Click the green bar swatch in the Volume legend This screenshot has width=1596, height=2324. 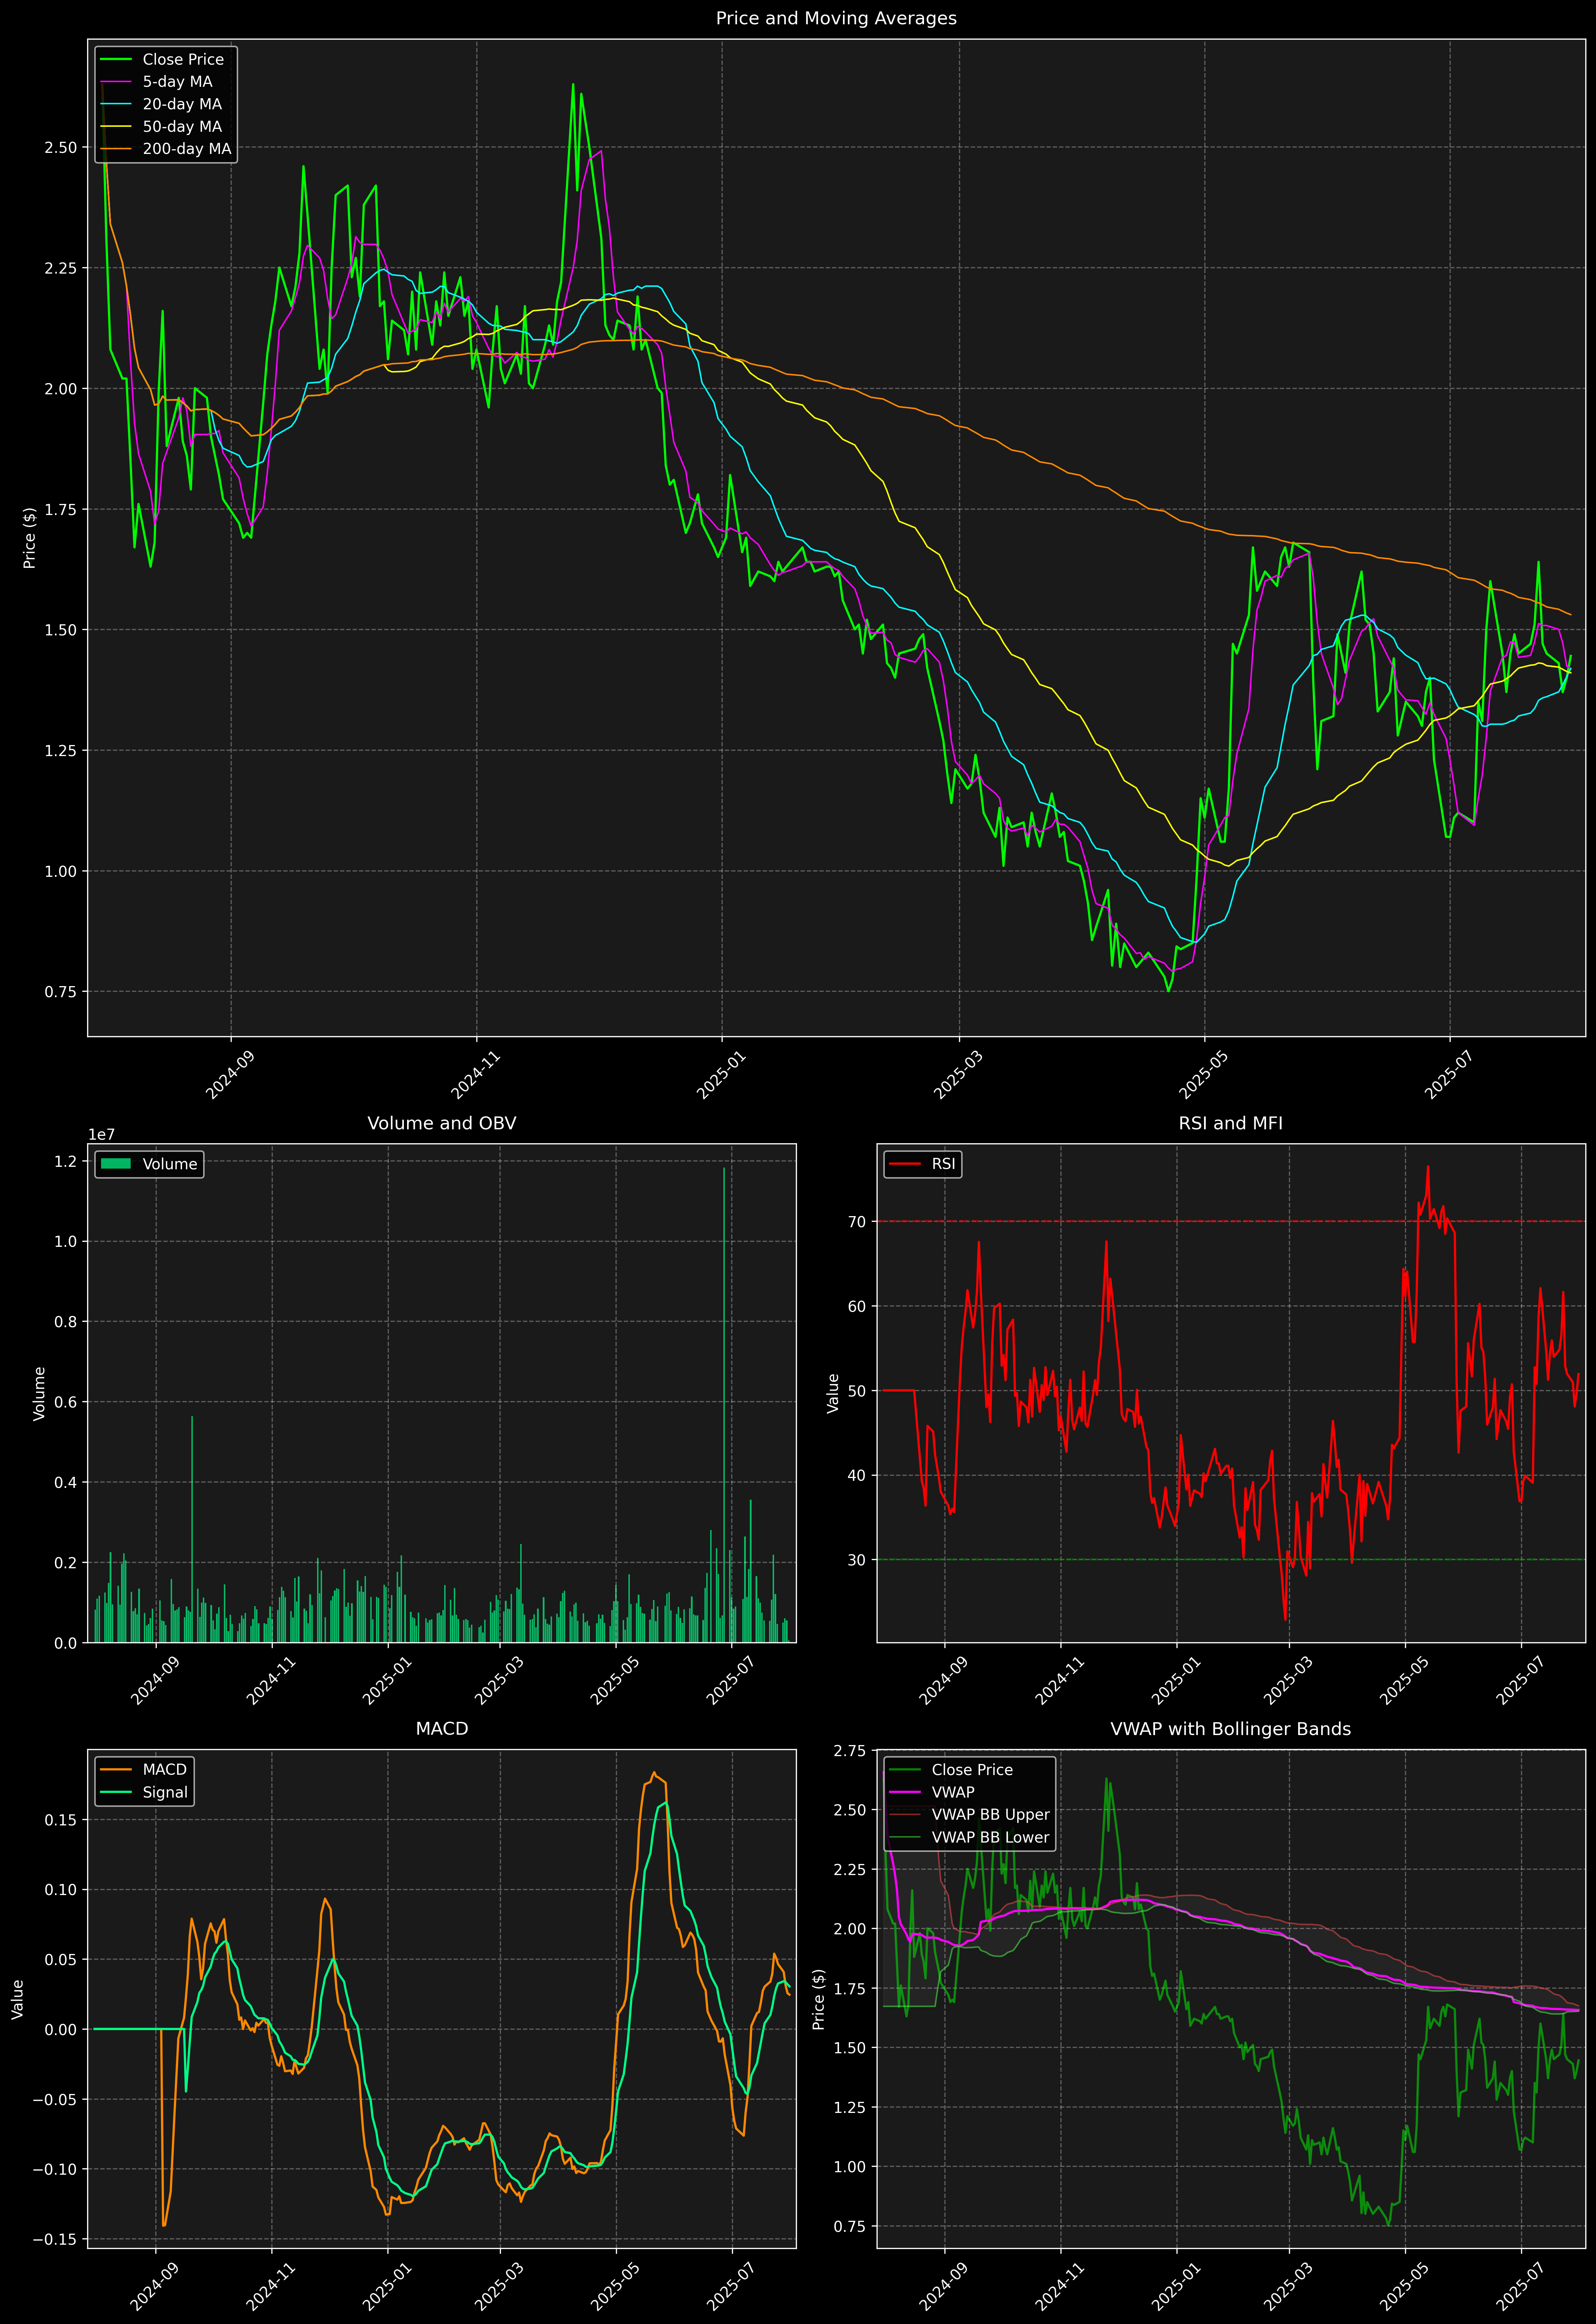(x=116, y=1164)
